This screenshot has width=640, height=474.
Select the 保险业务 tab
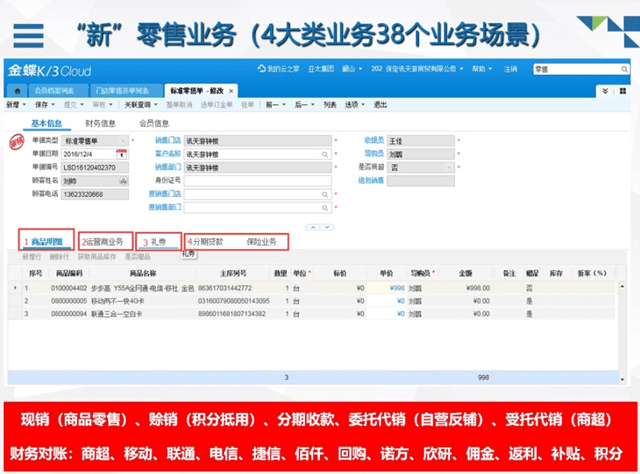(x=261, y=242)
